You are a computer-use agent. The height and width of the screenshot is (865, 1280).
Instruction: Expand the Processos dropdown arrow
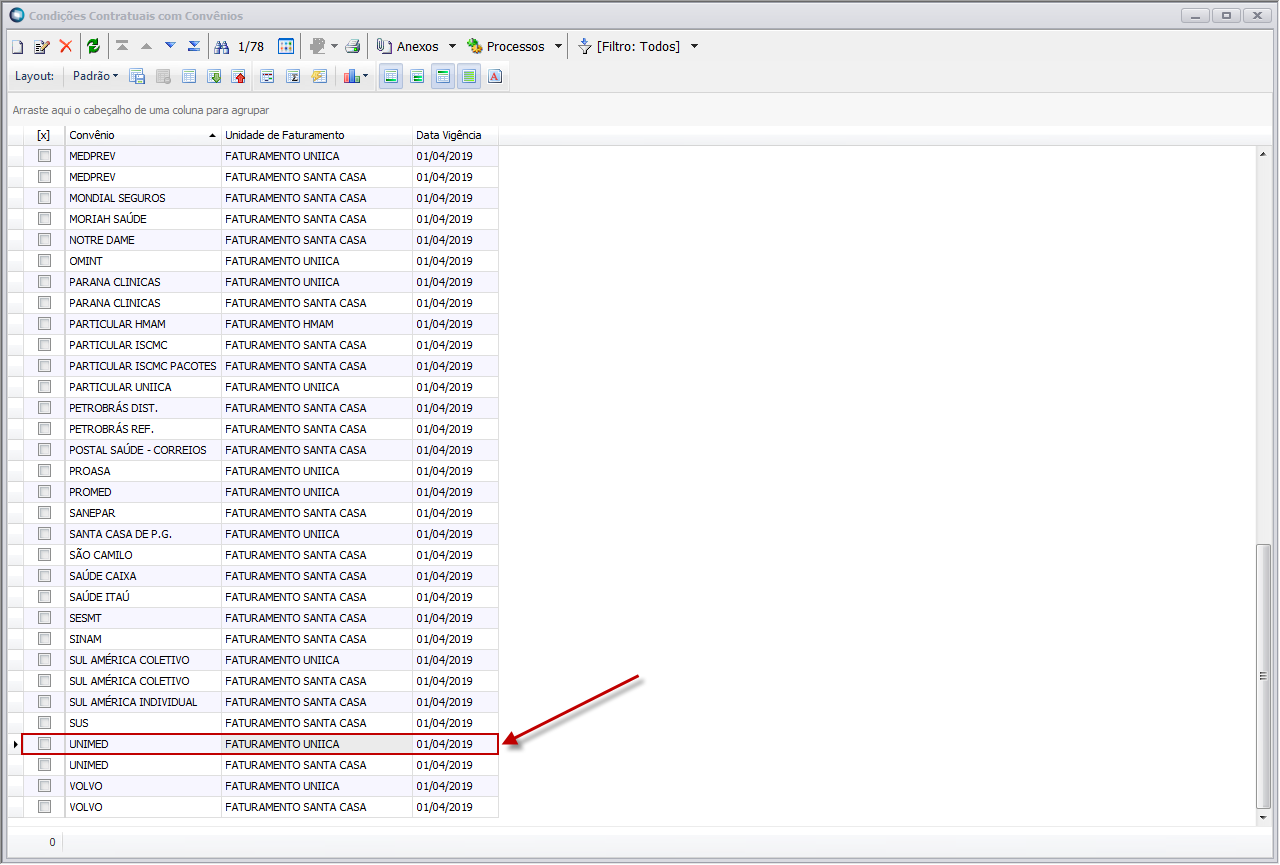tap(558, 46)
